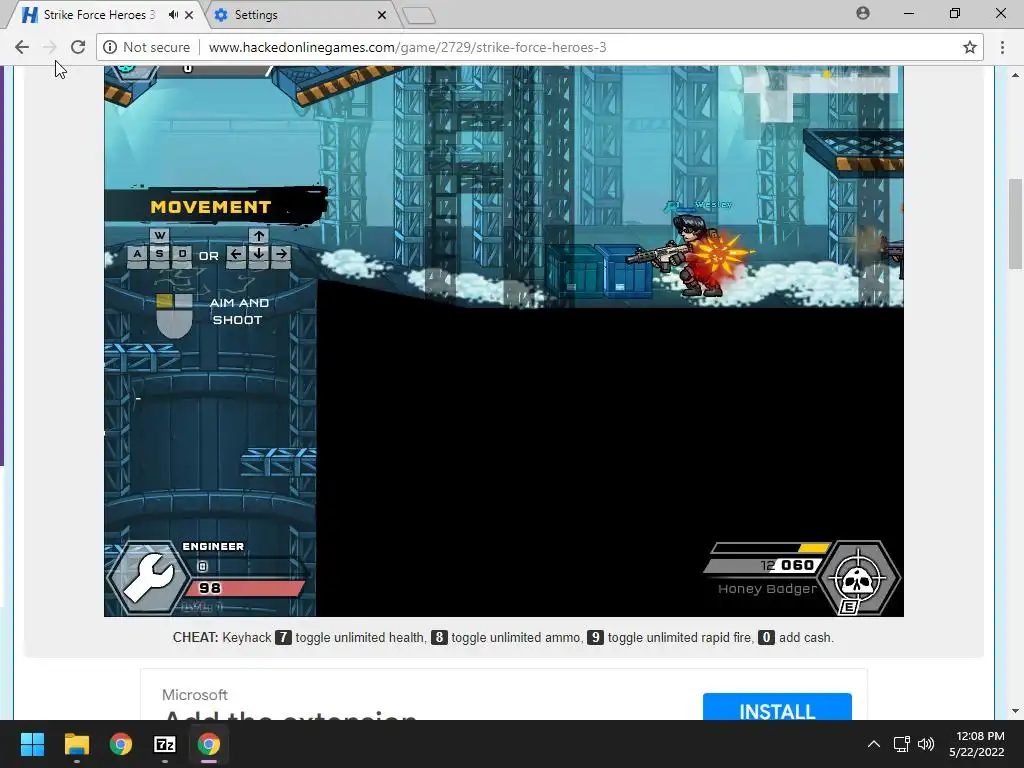Open a new tab button
The height and width of the screenshot is (768, 1024).
pyautogui.click(x=419, y=15)
